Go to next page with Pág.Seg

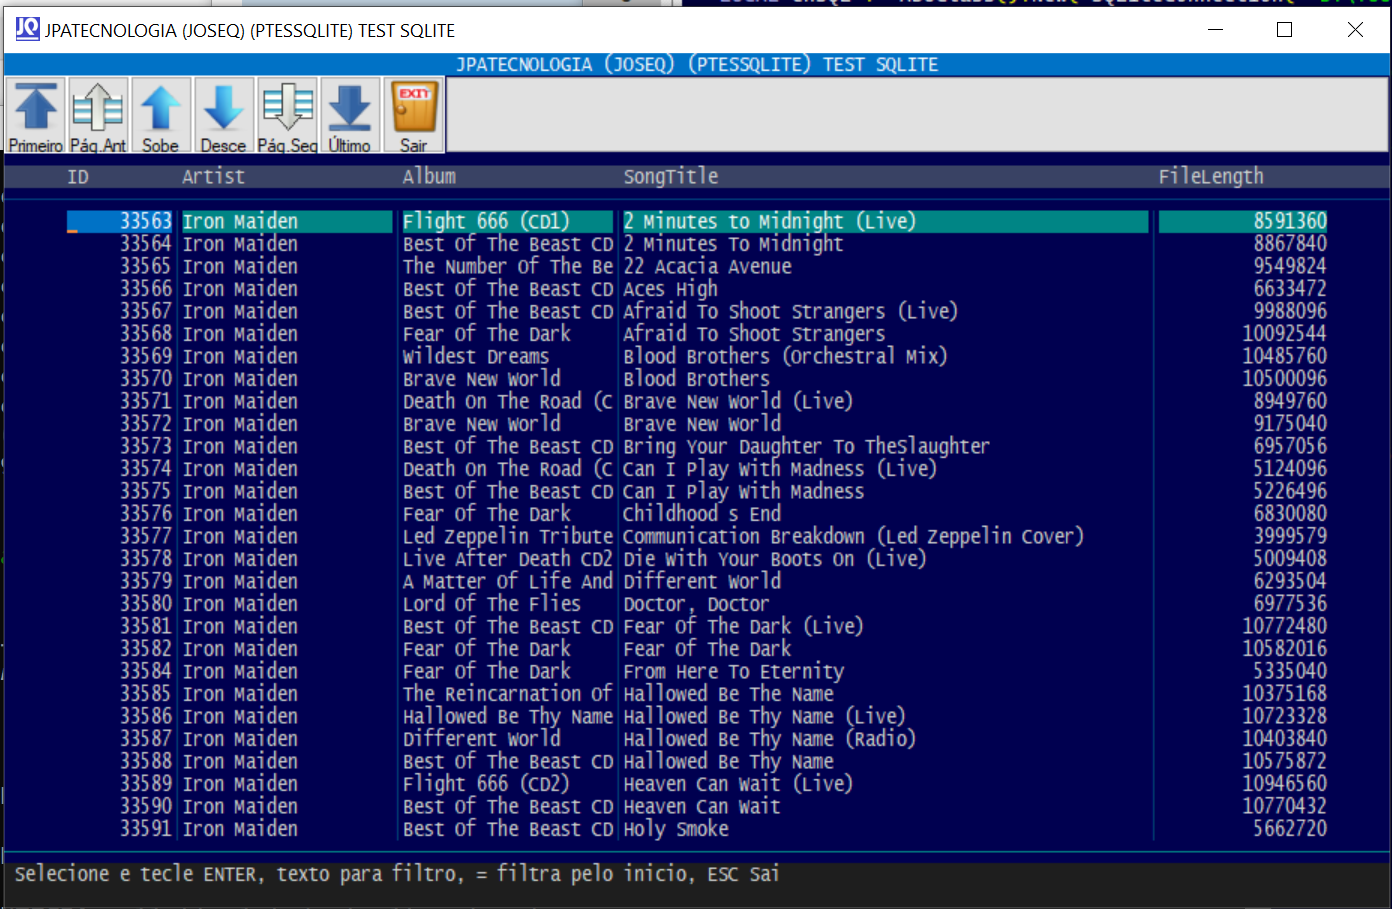(287, 116)
